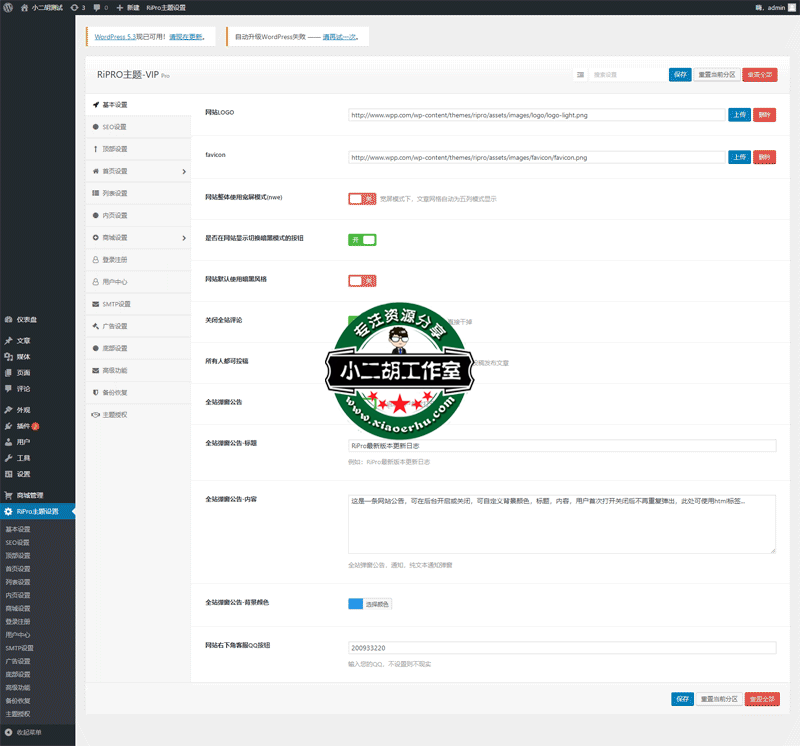Switch to the SMTP设置 tab

pyautogui.click(x=116, y=304)
